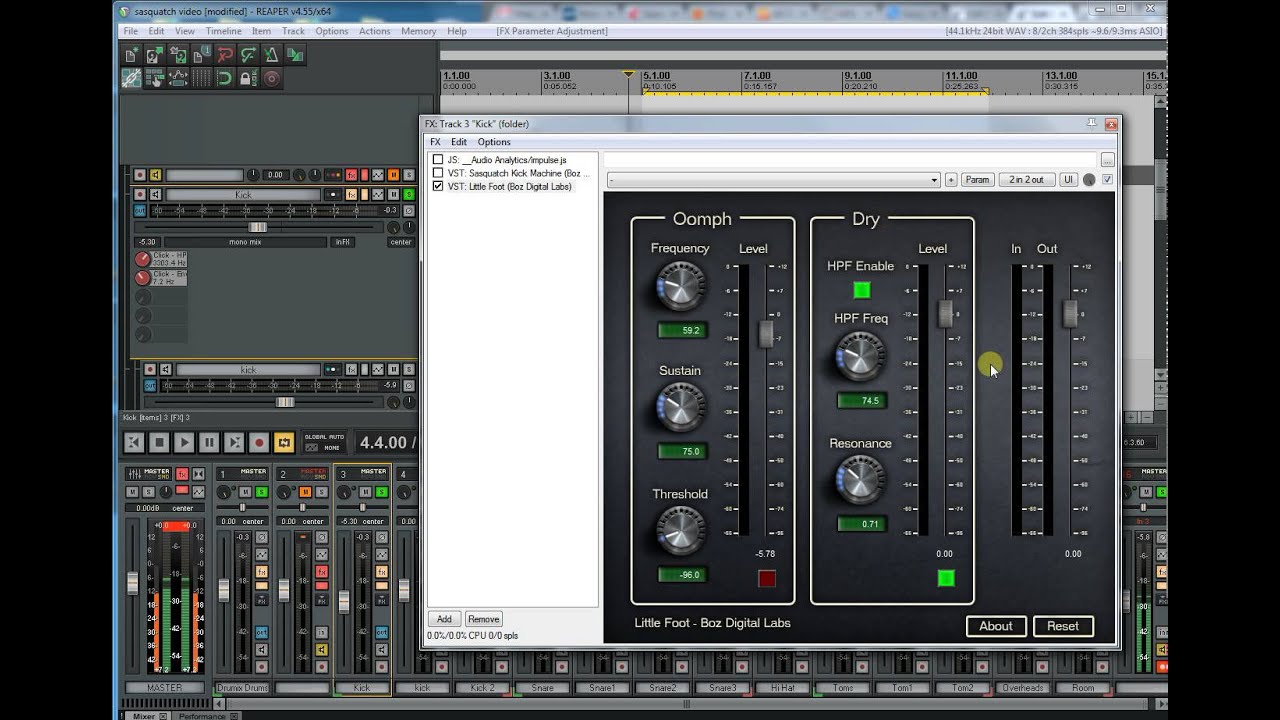This screenshot has height=720, width=1280.
Task: Open the Param menu button
Action: 977,180
